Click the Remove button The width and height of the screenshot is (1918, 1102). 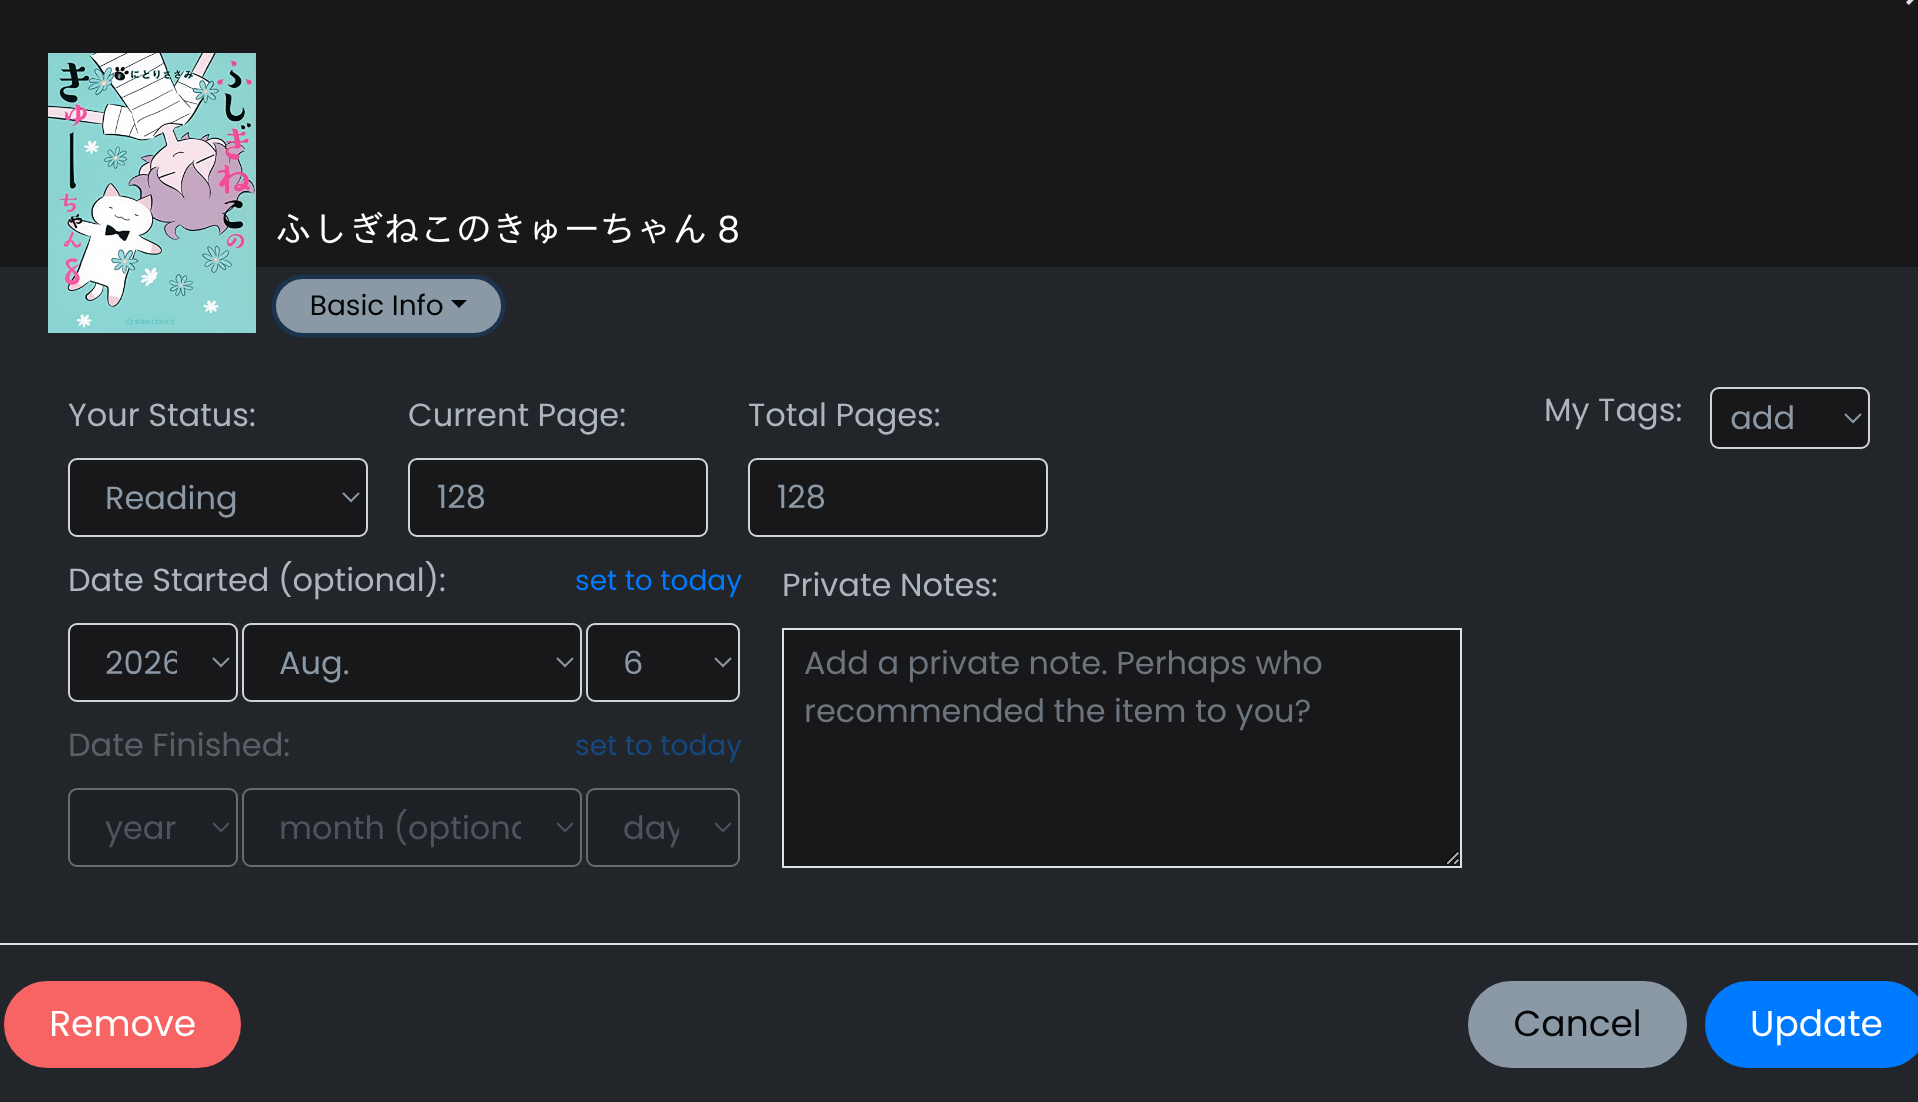pos(122,1024)
